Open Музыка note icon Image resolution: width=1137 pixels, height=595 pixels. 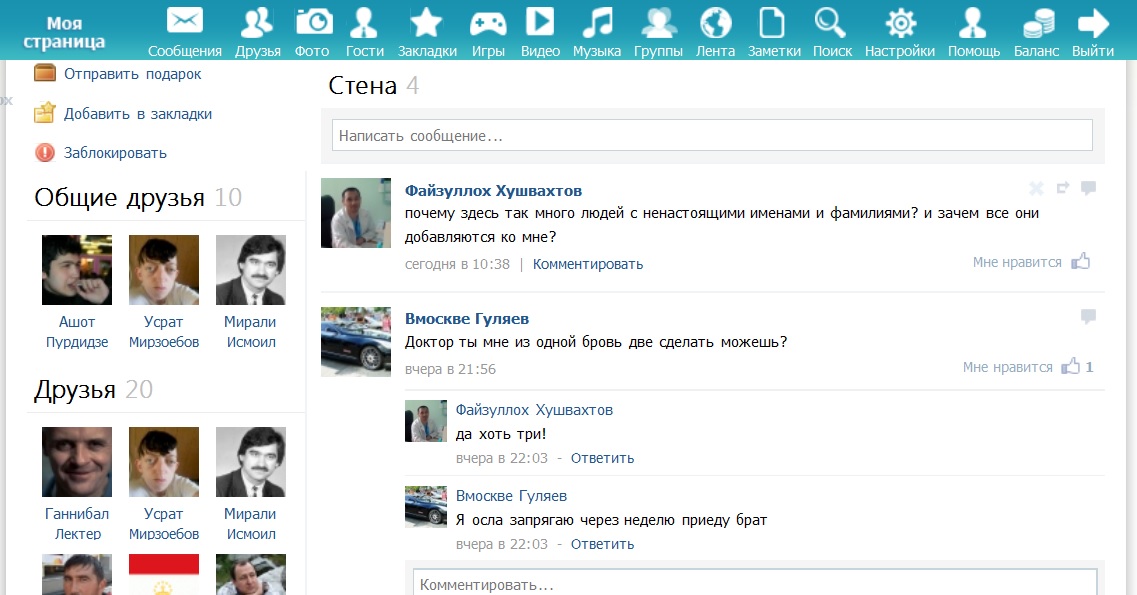(597, 22)
